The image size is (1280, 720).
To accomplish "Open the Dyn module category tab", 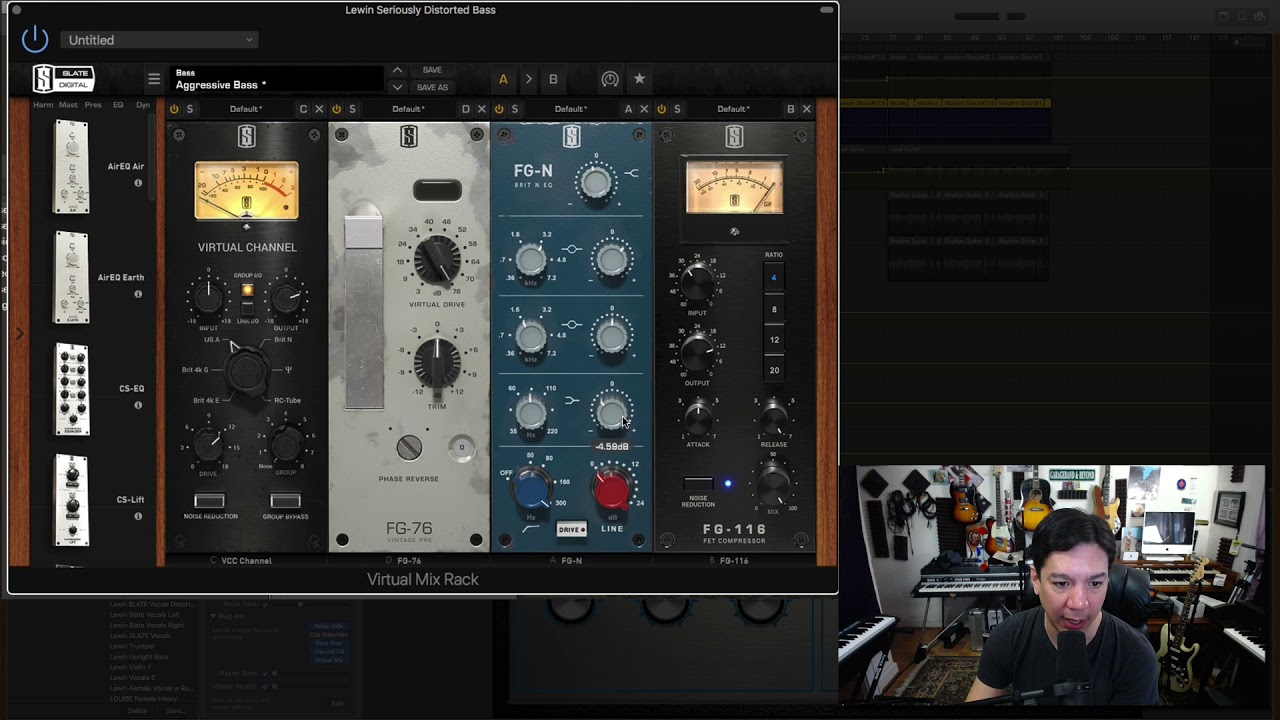I will tap(142, 105).
